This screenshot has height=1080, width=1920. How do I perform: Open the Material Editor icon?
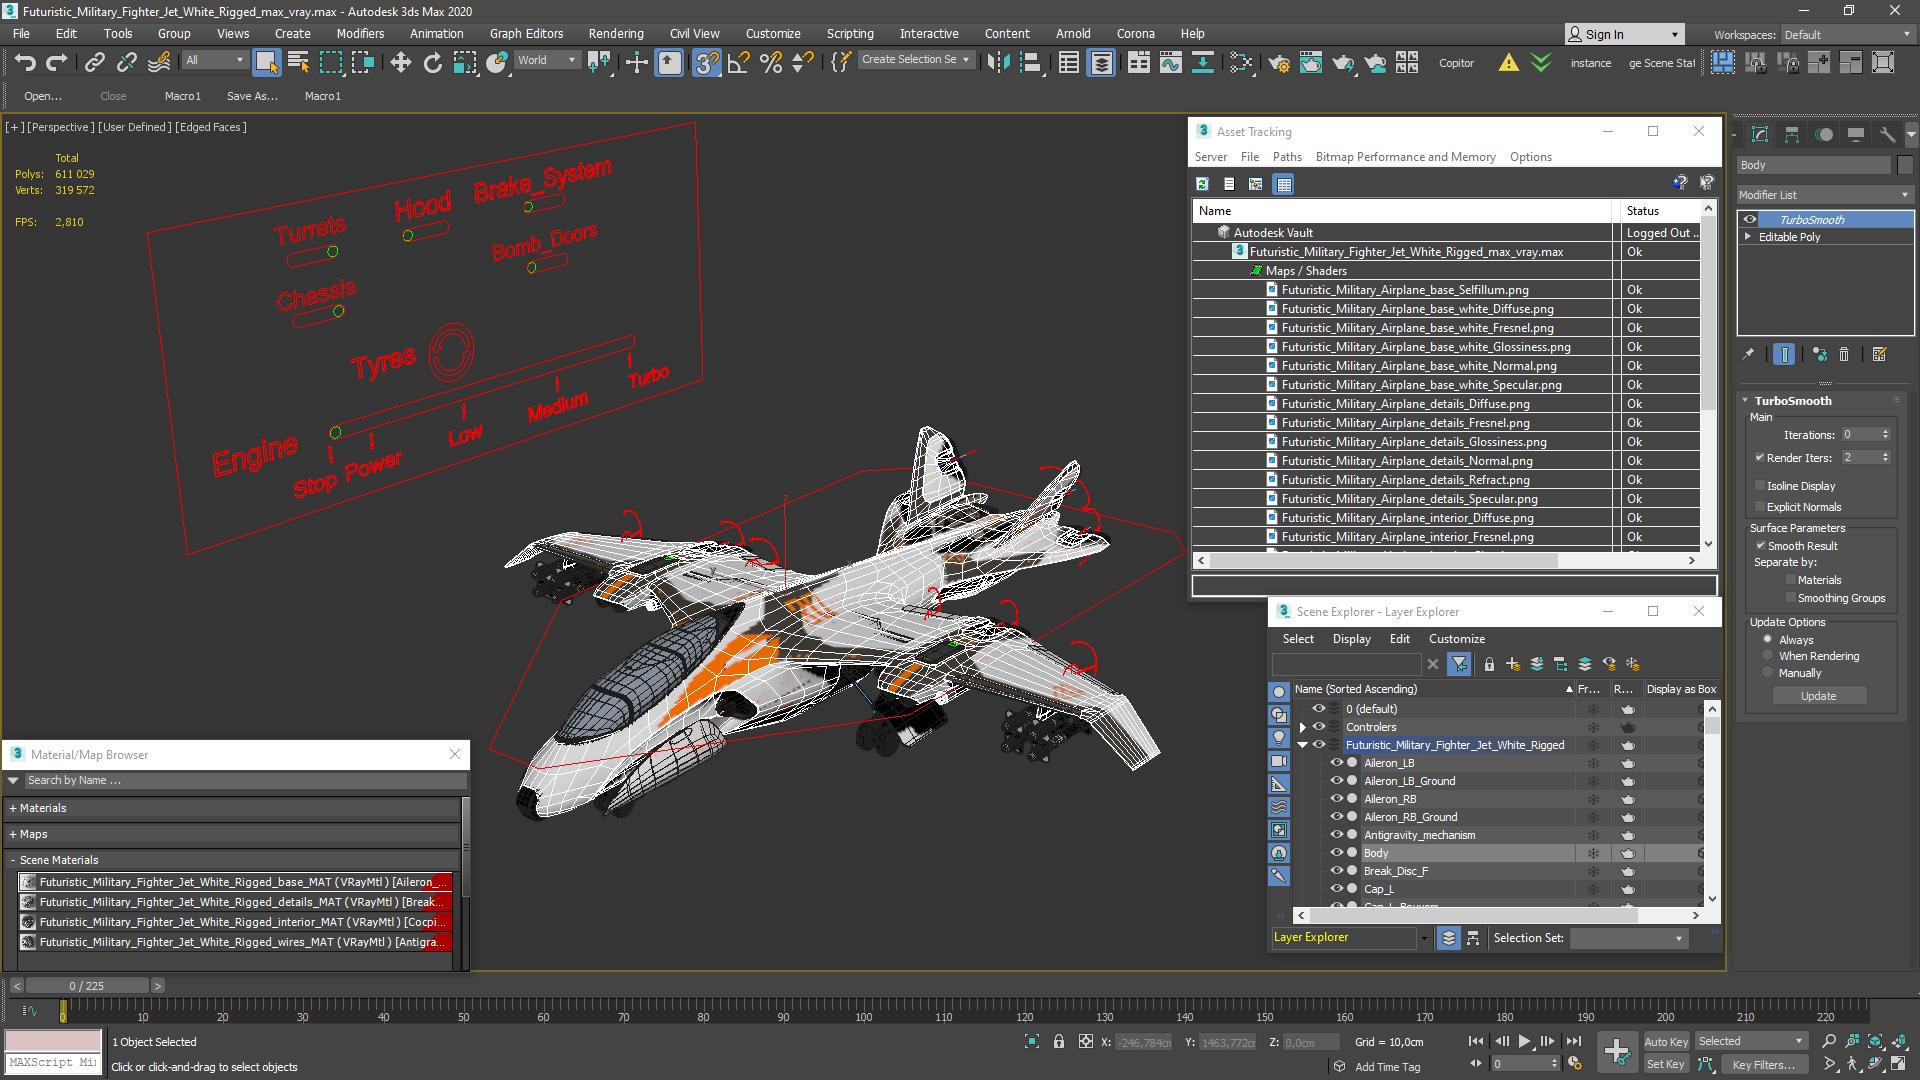tap(1241, 62)
